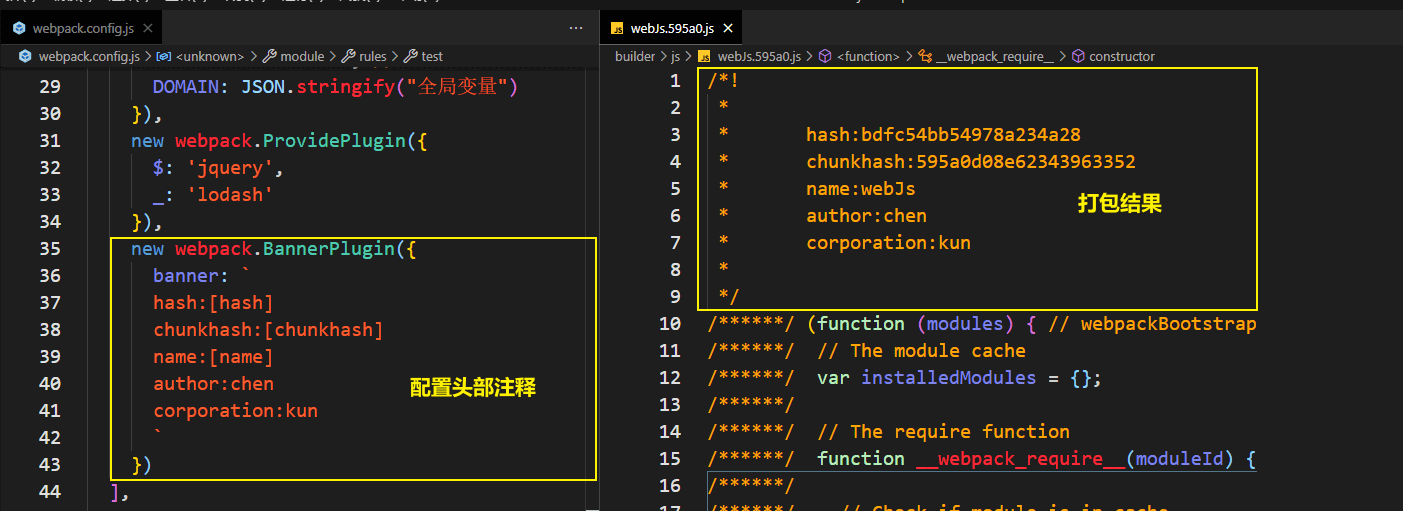Open the <function> breadcrumb segment
The width and height of the screenshot is (1403, 511).
click(860, 57)
